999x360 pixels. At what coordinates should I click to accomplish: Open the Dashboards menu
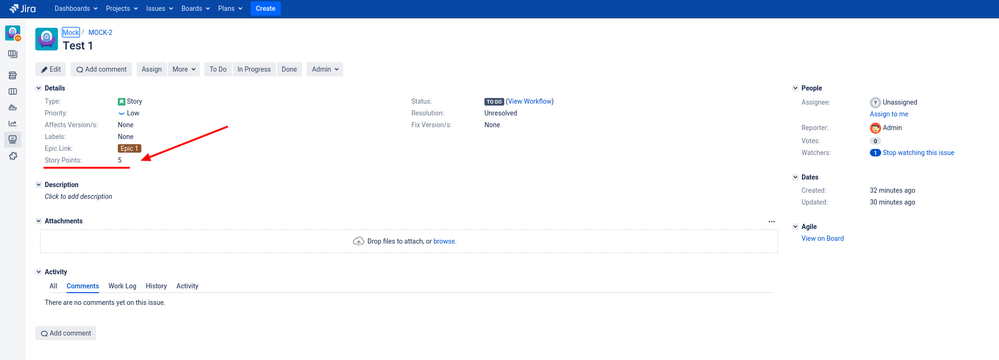(x=76, y=9)
